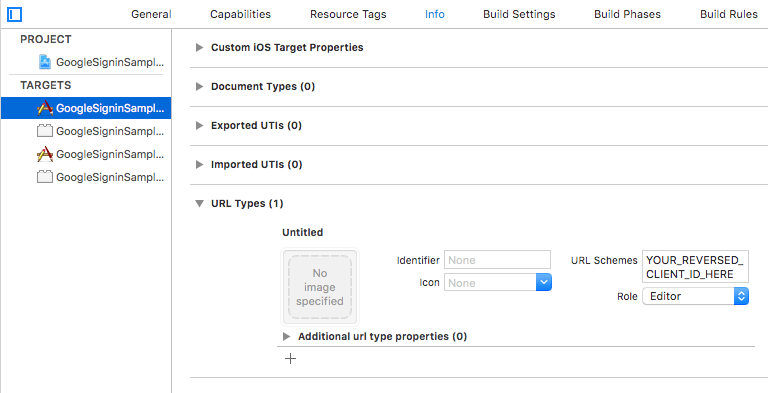Select the second app target icon in TARGETS
768x393 pixels.
click(x=45, y=154)
